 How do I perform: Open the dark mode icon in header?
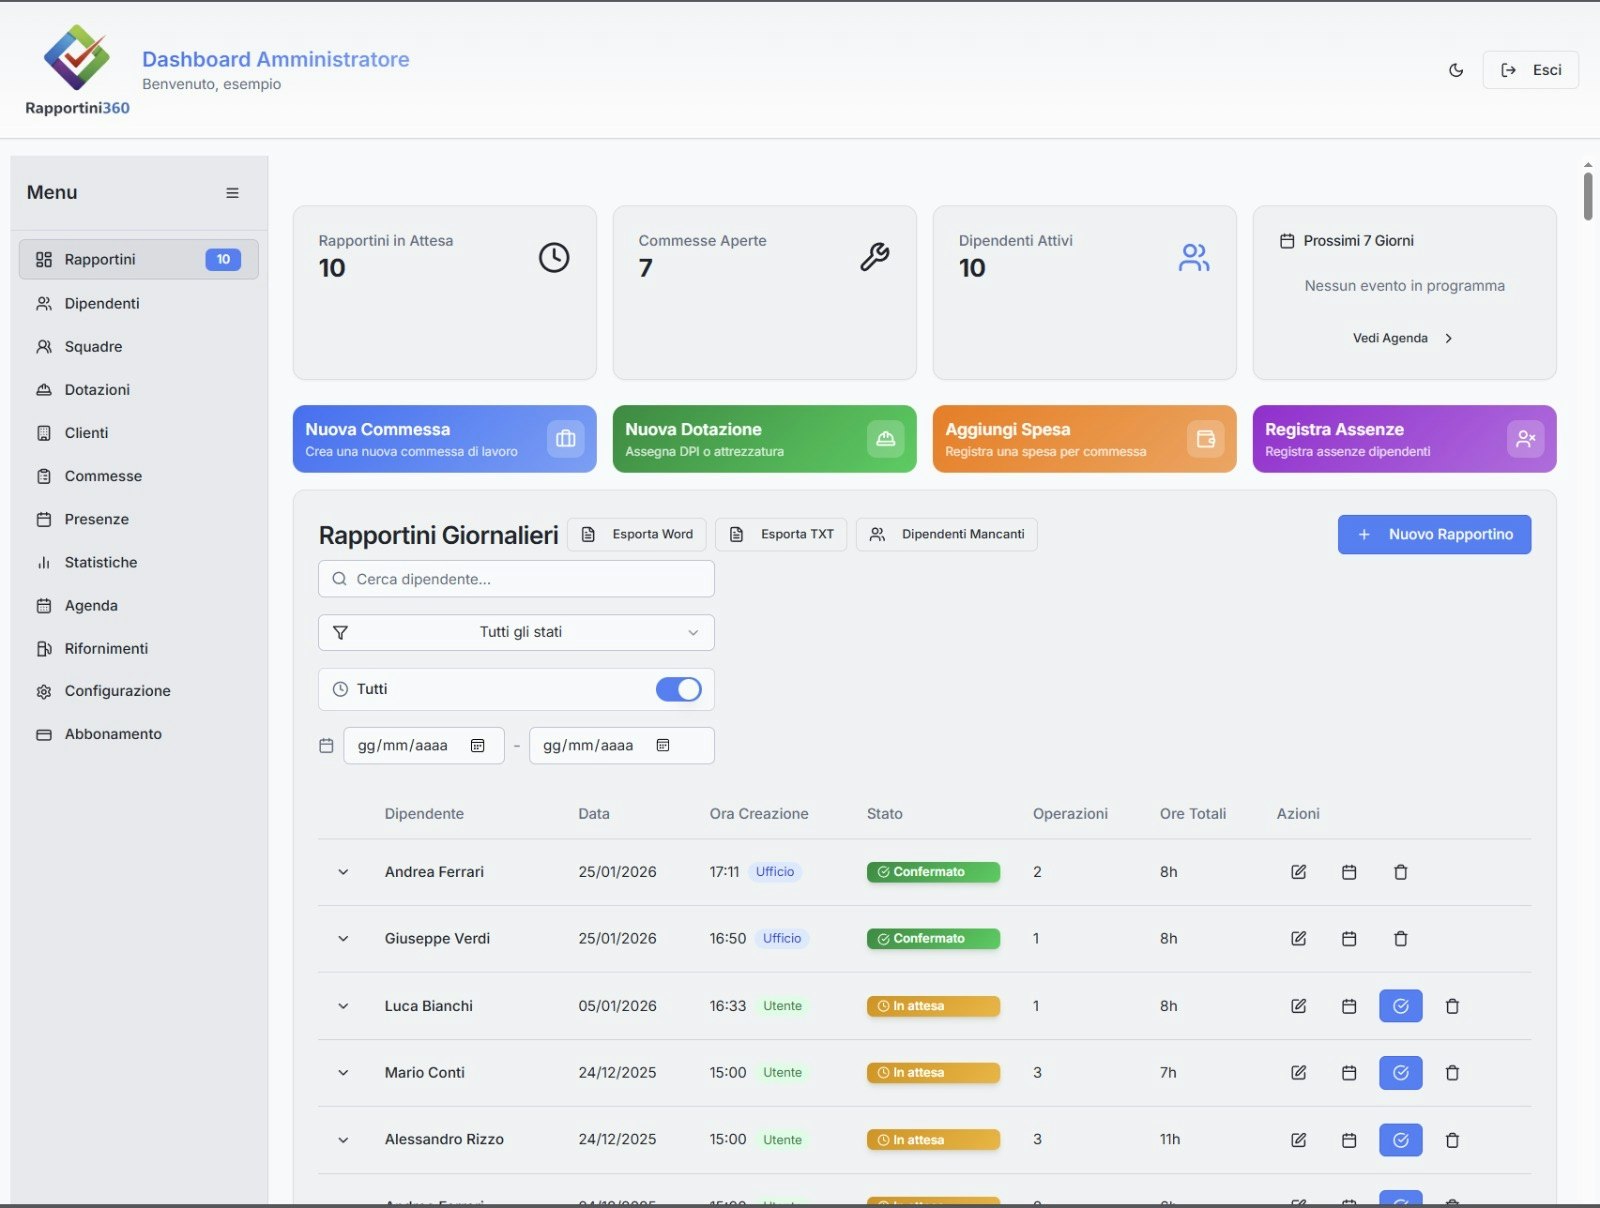1456,70
